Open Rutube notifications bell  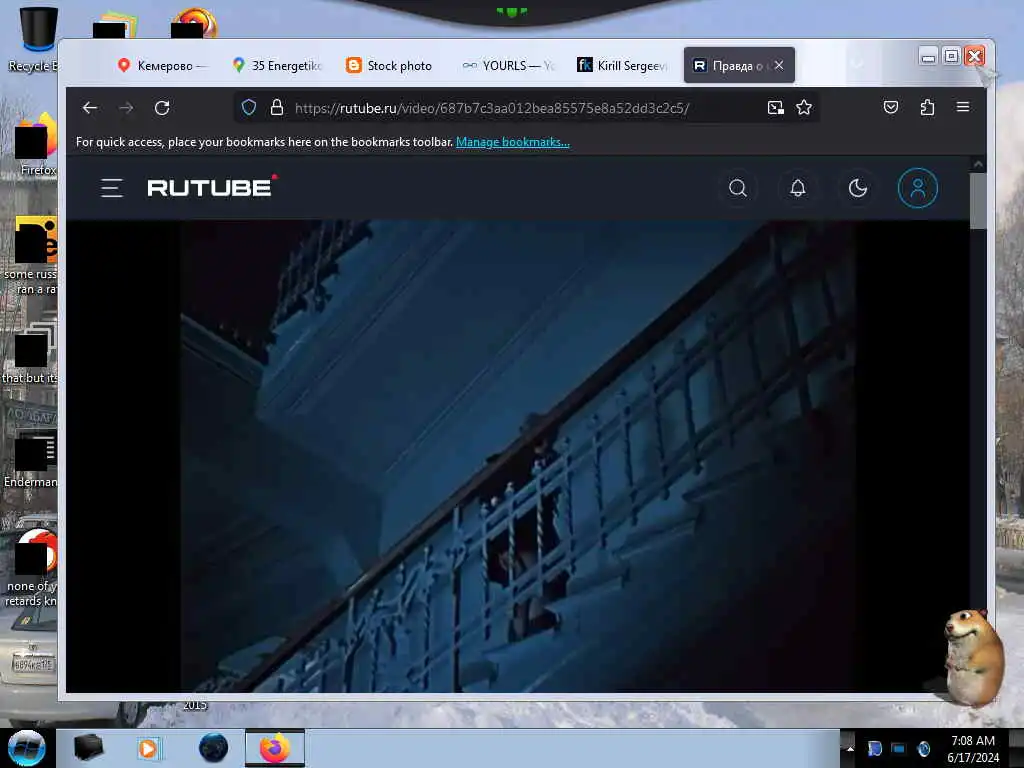click(797, 188)
